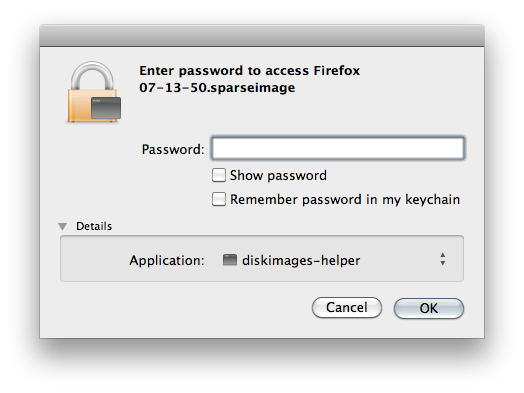Screen dimensions: 524x393
Task: Click the padlock disk image icon
Action: click(94, 92)
